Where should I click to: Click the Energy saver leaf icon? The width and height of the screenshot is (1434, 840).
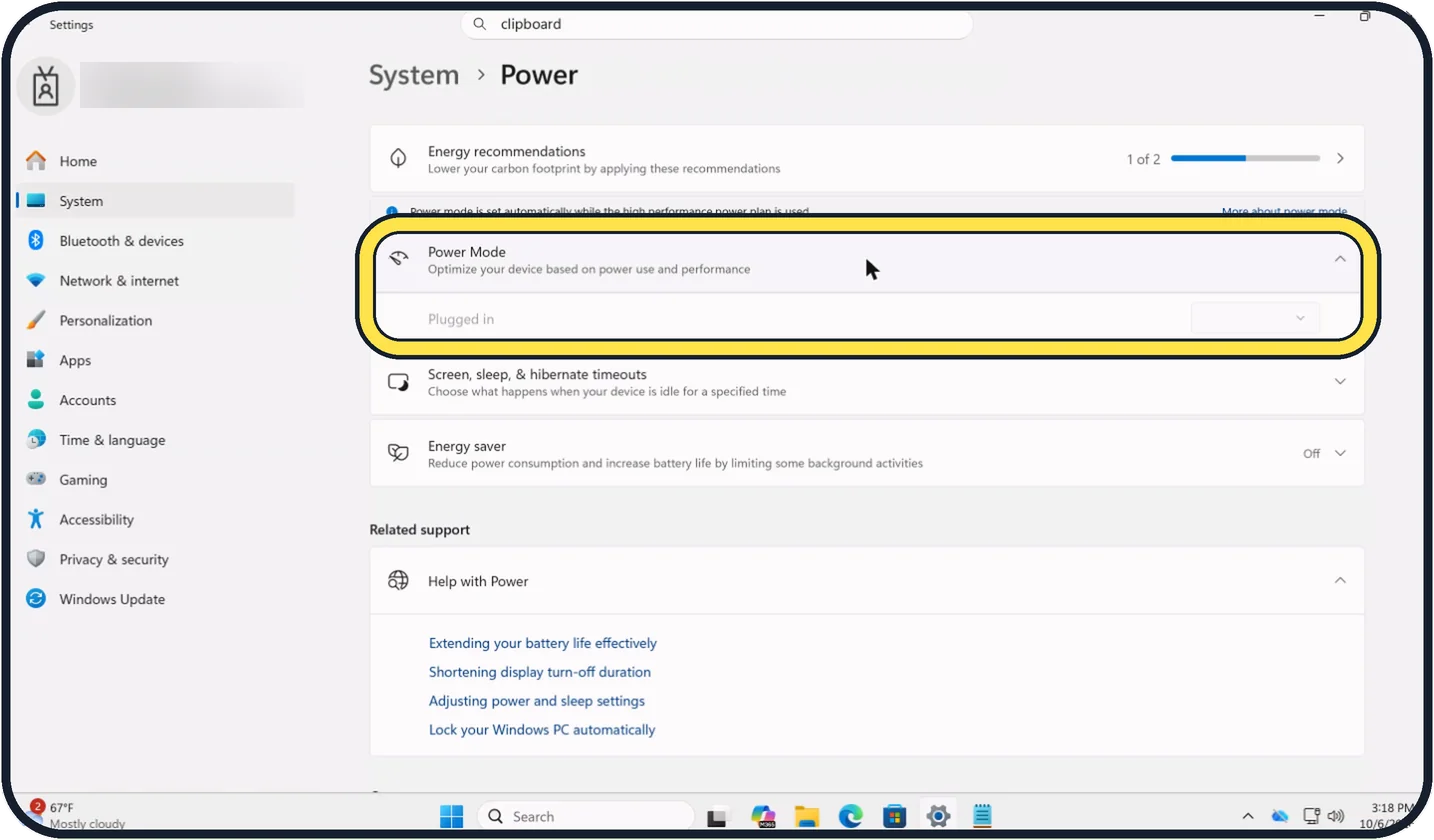(398, 454)
